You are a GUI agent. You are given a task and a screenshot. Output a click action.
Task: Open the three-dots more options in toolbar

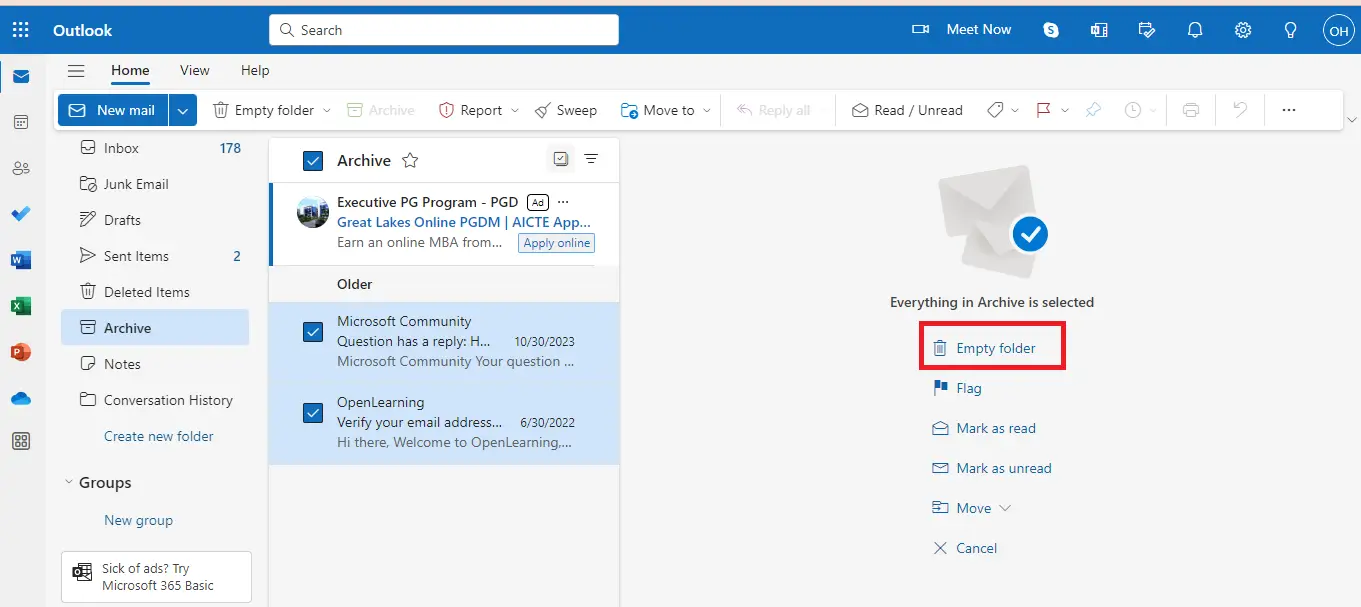pos(1289,110)
